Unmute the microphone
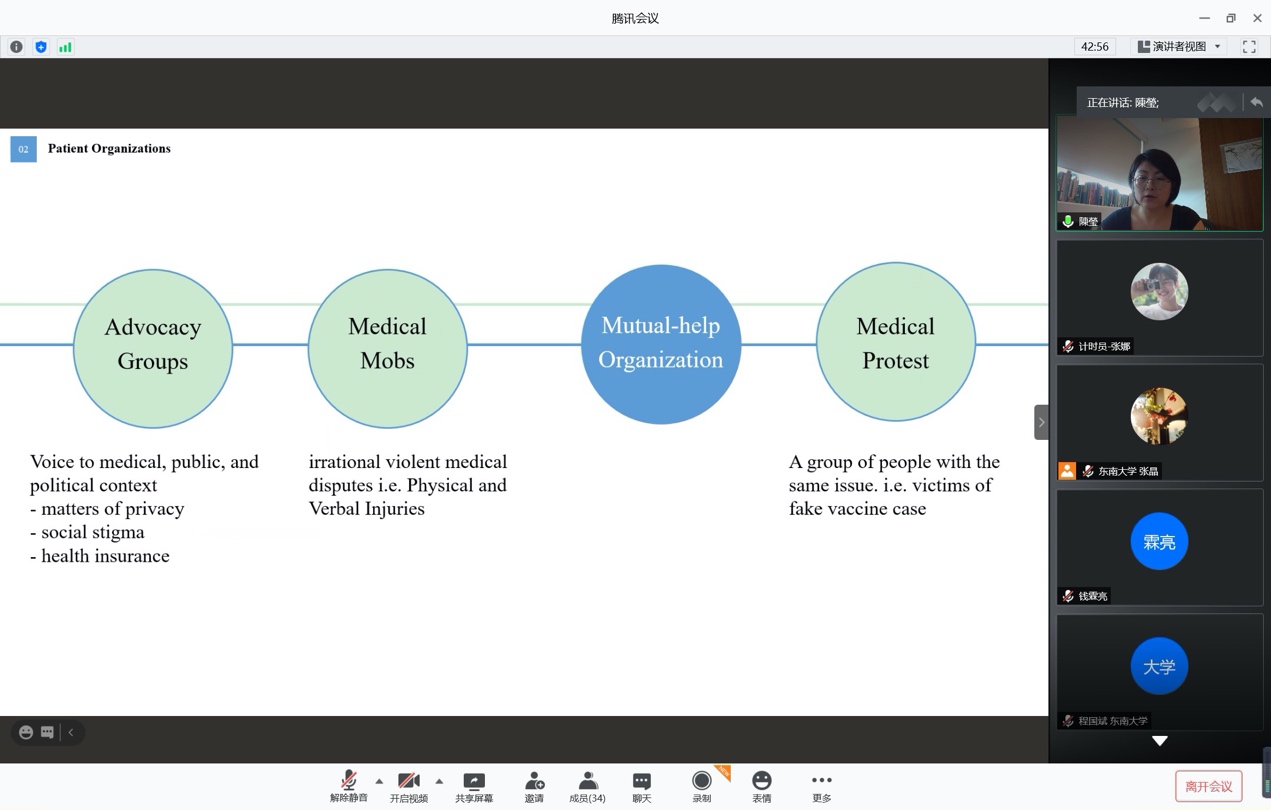 348,786
